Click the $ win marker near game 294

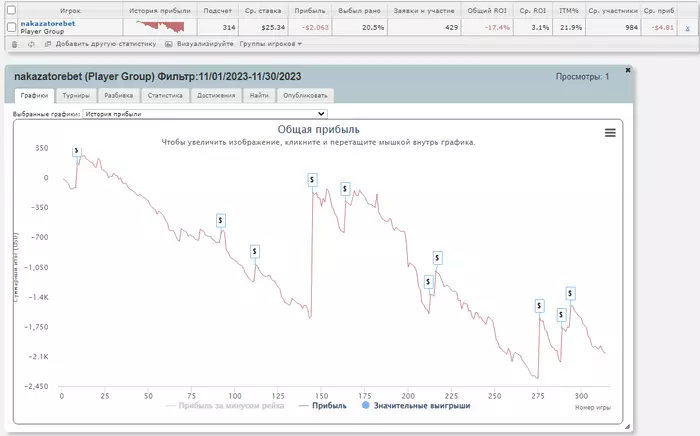(570, 293)
